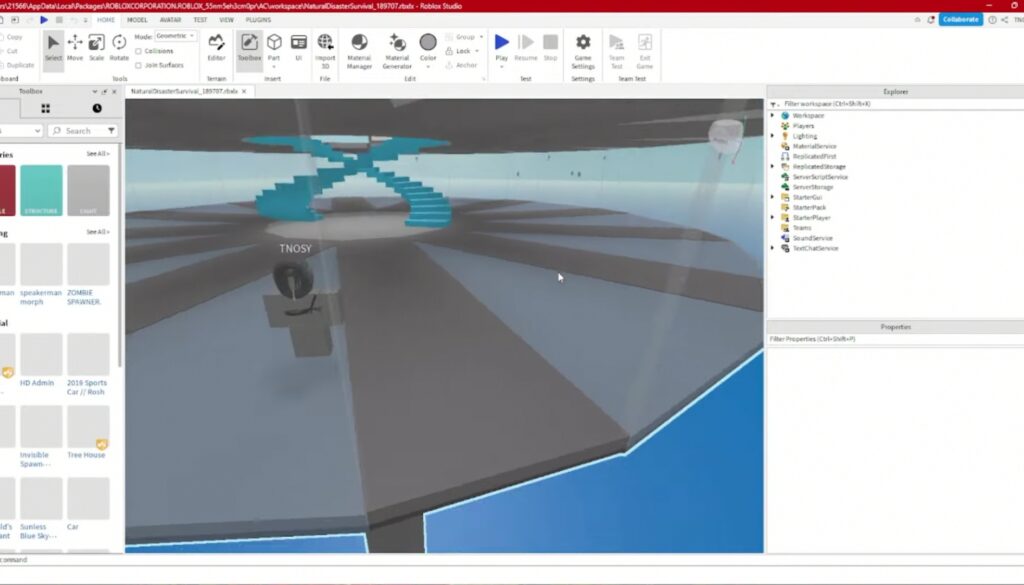The image size is (1024, 585).
Task: Expand the ReplicatedStorage node in Explorer
Action: pyautogui.click(x=773, y=166)
